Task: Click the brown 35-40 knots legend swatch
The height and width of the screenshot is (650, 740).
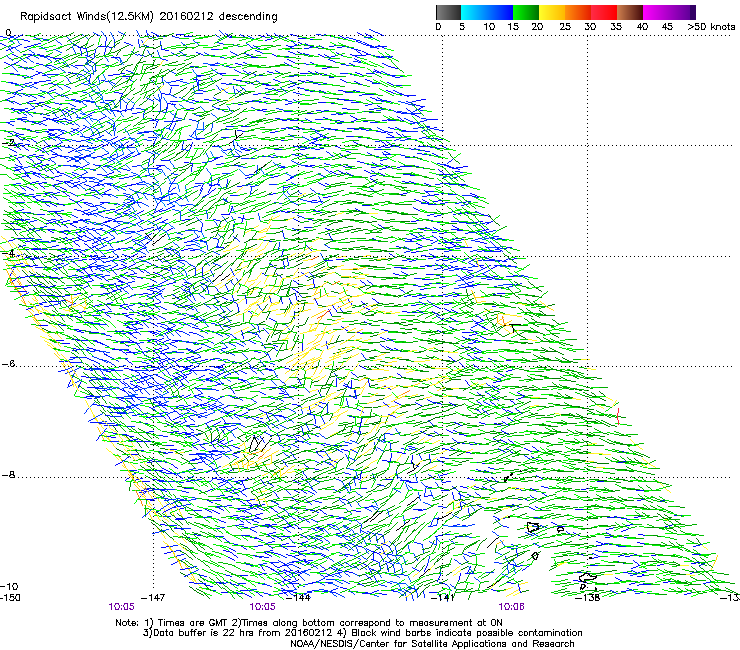Action: [630, 12]
